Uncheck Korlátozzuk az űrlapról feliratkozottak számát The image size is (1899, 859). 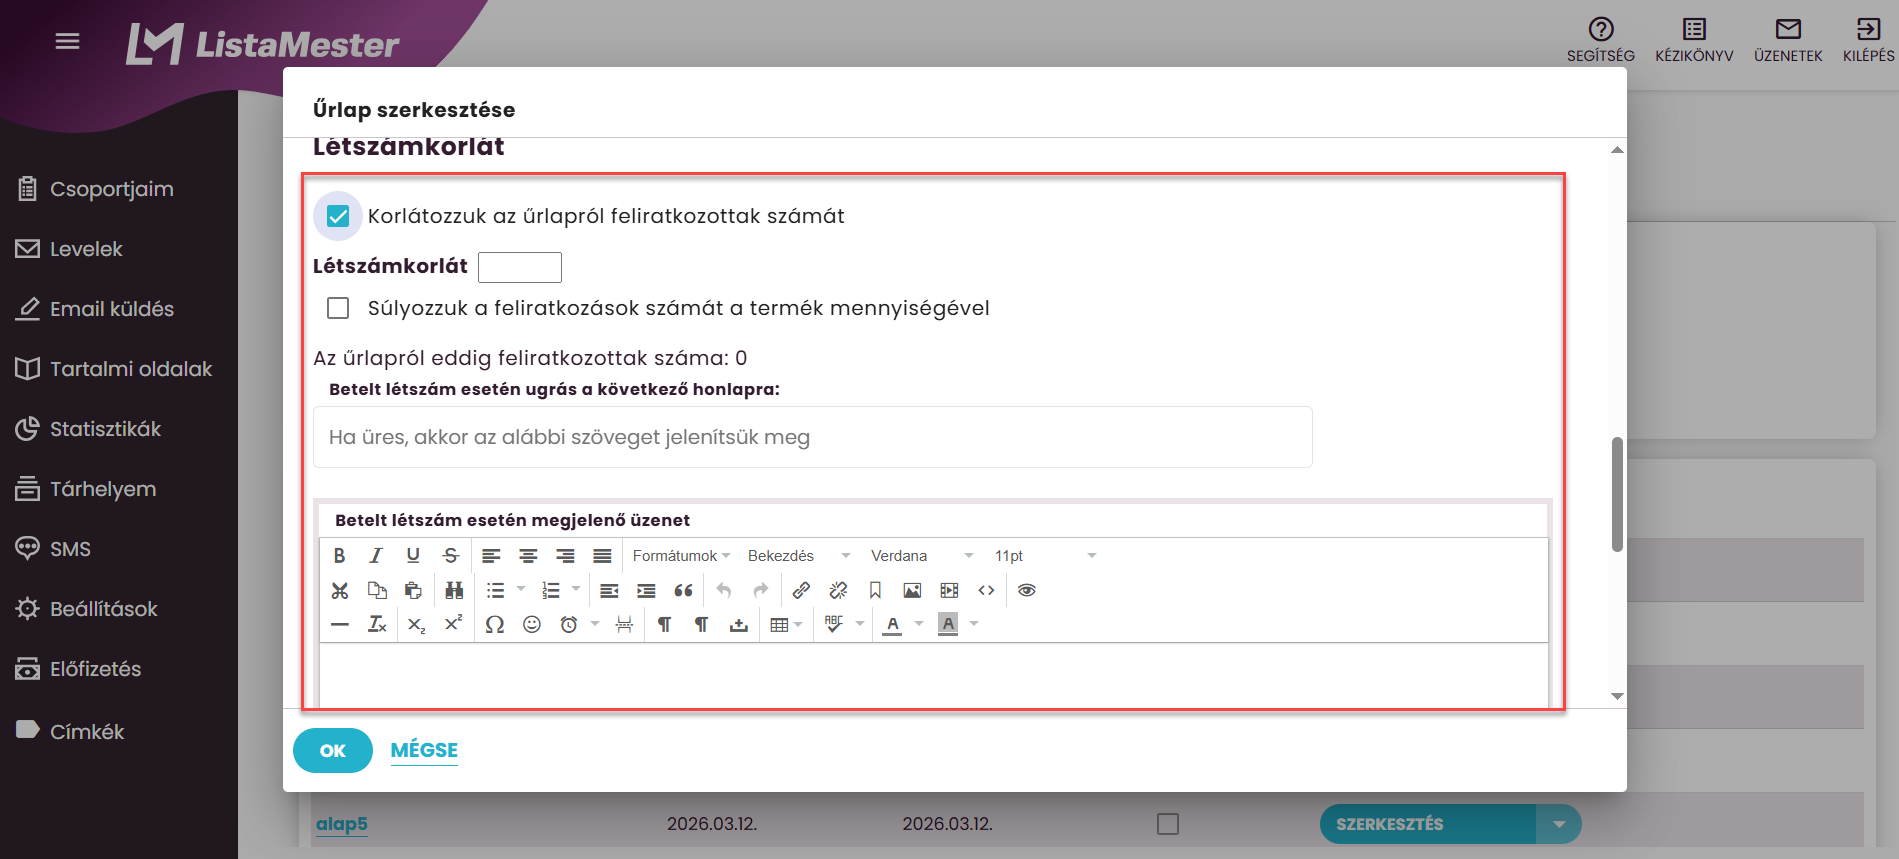pyautogui.click(x=338, y=216)
